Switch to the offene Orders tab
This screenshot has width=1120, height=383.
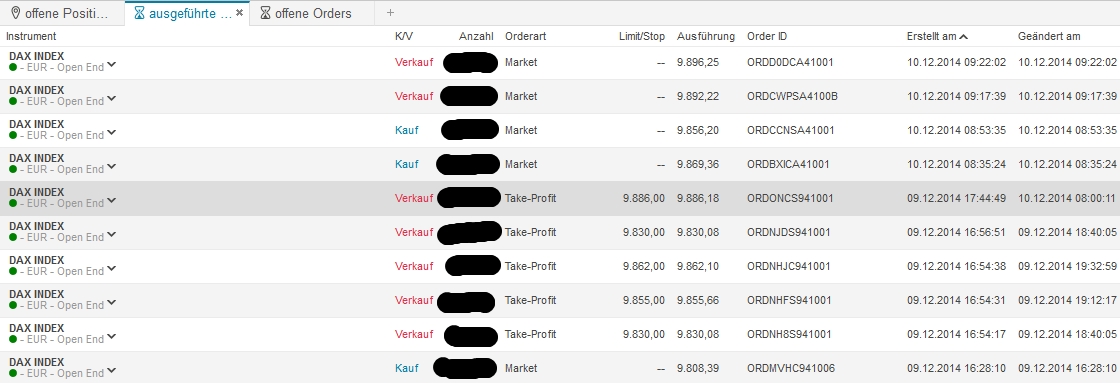(x=306, y=13)
